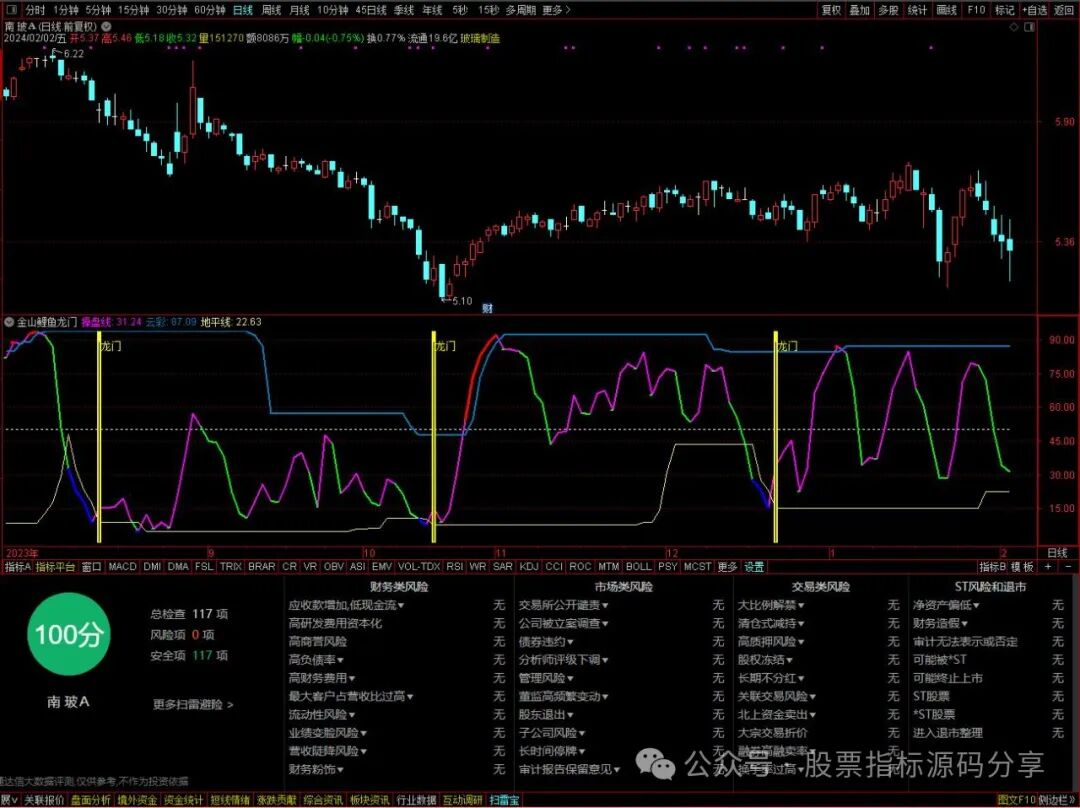
Task: Click the 窗口 button
Action: coord(92,566)
